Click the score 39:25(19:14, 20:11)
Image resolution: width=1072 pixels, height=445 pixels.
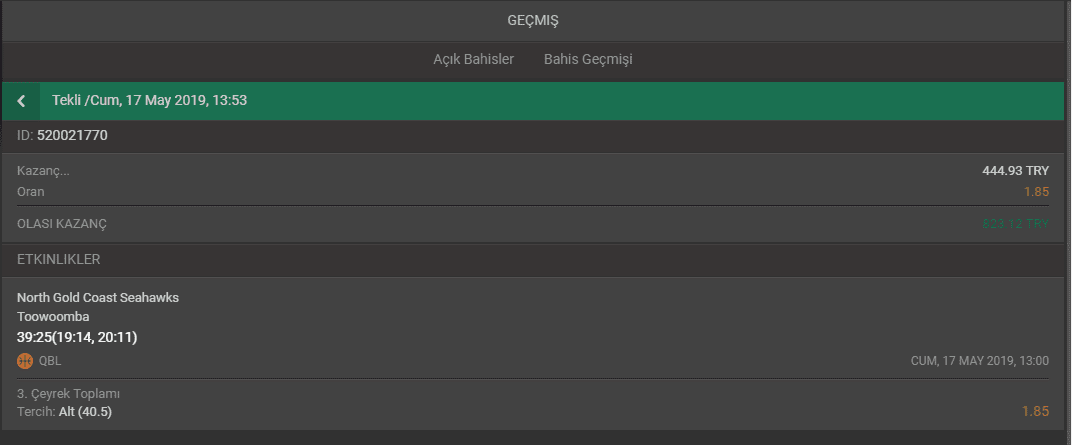[x=77, y=337]
